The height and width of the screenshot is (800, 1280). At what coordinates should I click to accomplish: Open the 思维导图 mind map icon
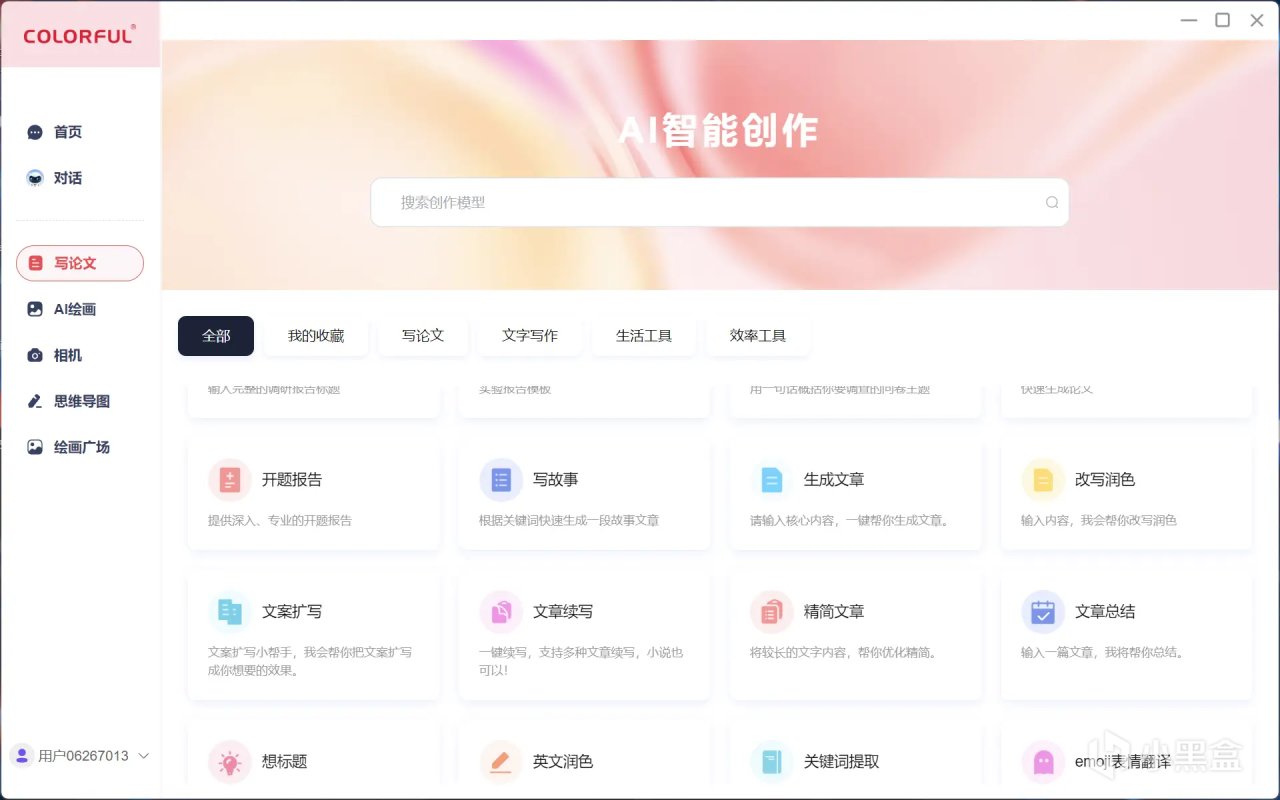(x=35, y=401)
